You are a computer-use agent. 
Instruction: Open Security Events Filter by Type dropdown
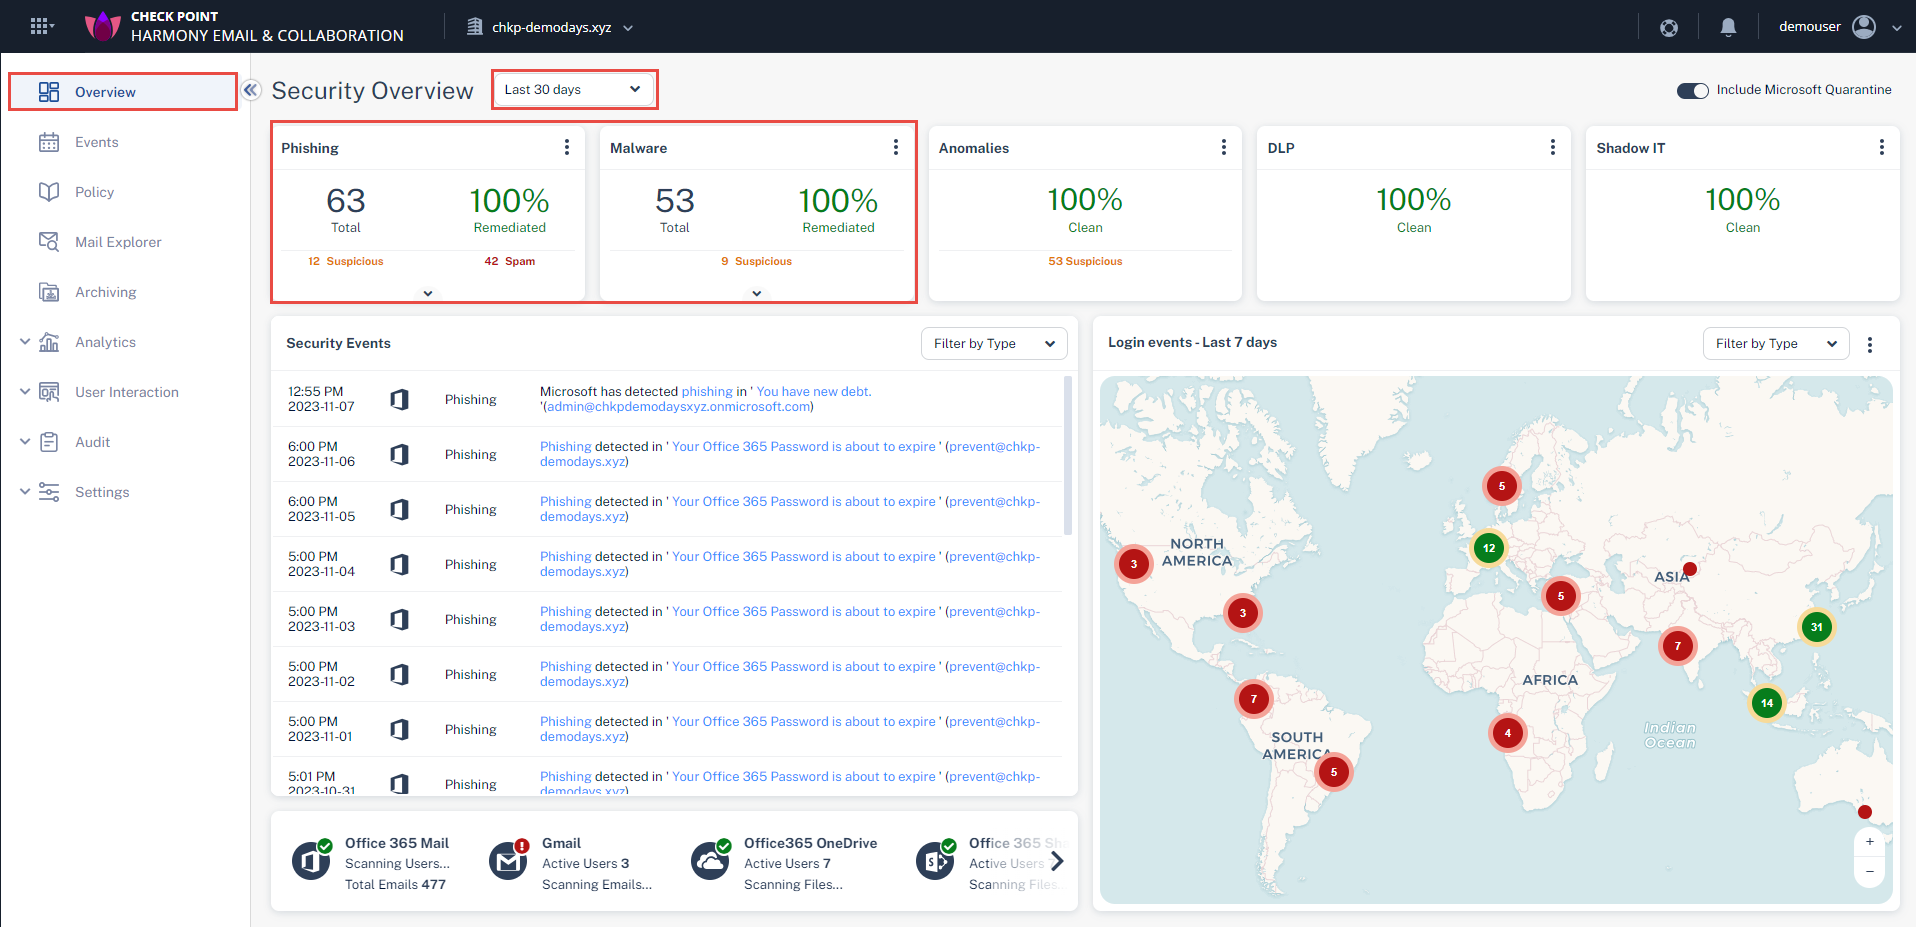click(994, 344)
